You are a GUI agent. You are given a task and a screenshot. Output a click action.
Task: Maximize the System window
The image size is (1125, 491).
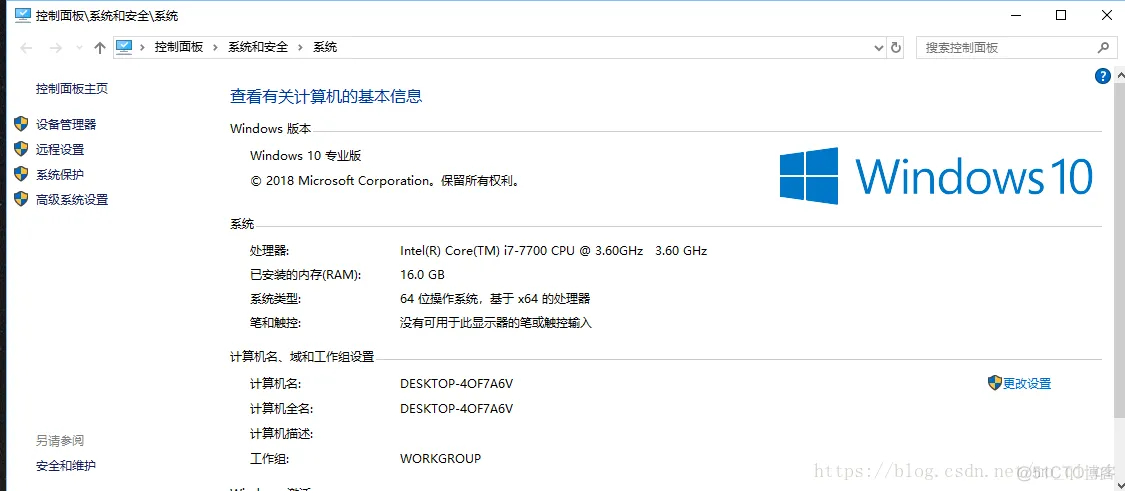[1060, 14]
